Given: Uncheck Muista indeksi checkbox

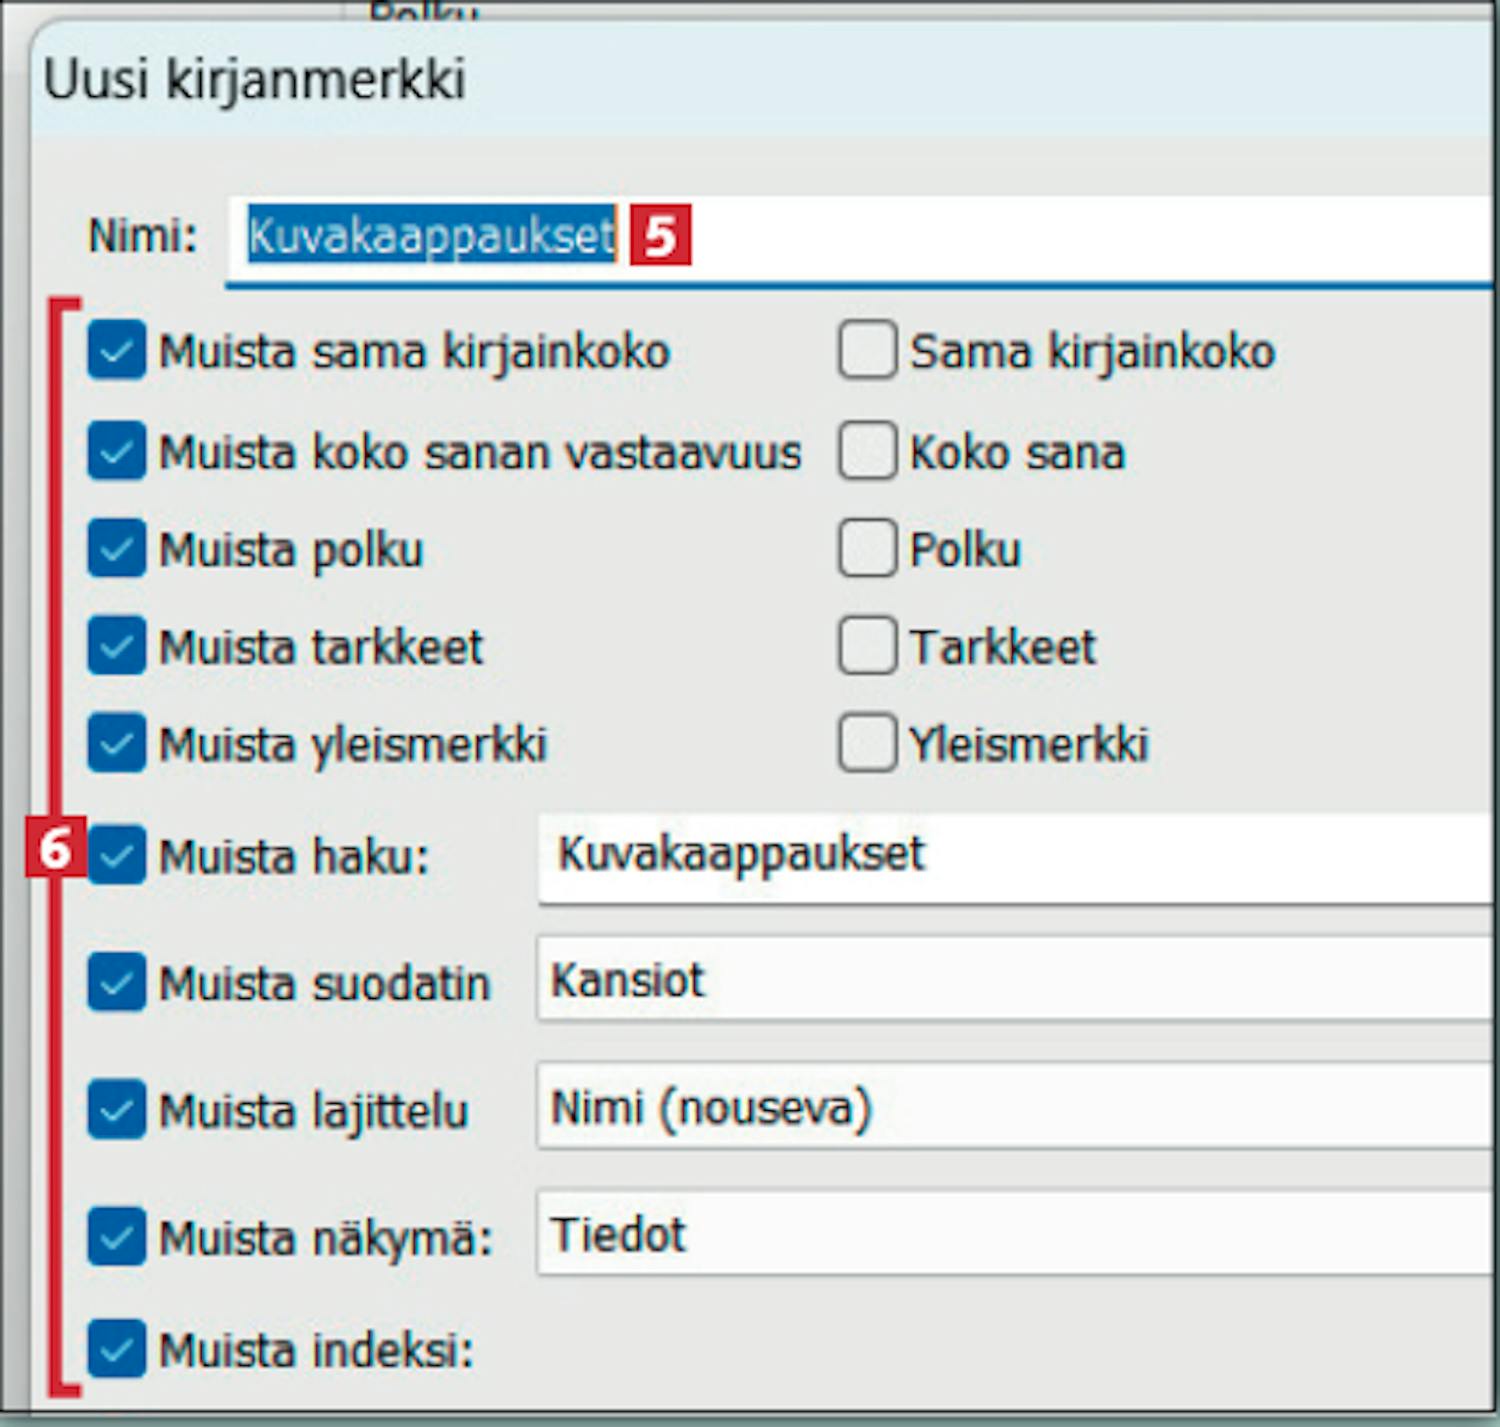Looking at the screenshot, I should tap(116, 1349).
